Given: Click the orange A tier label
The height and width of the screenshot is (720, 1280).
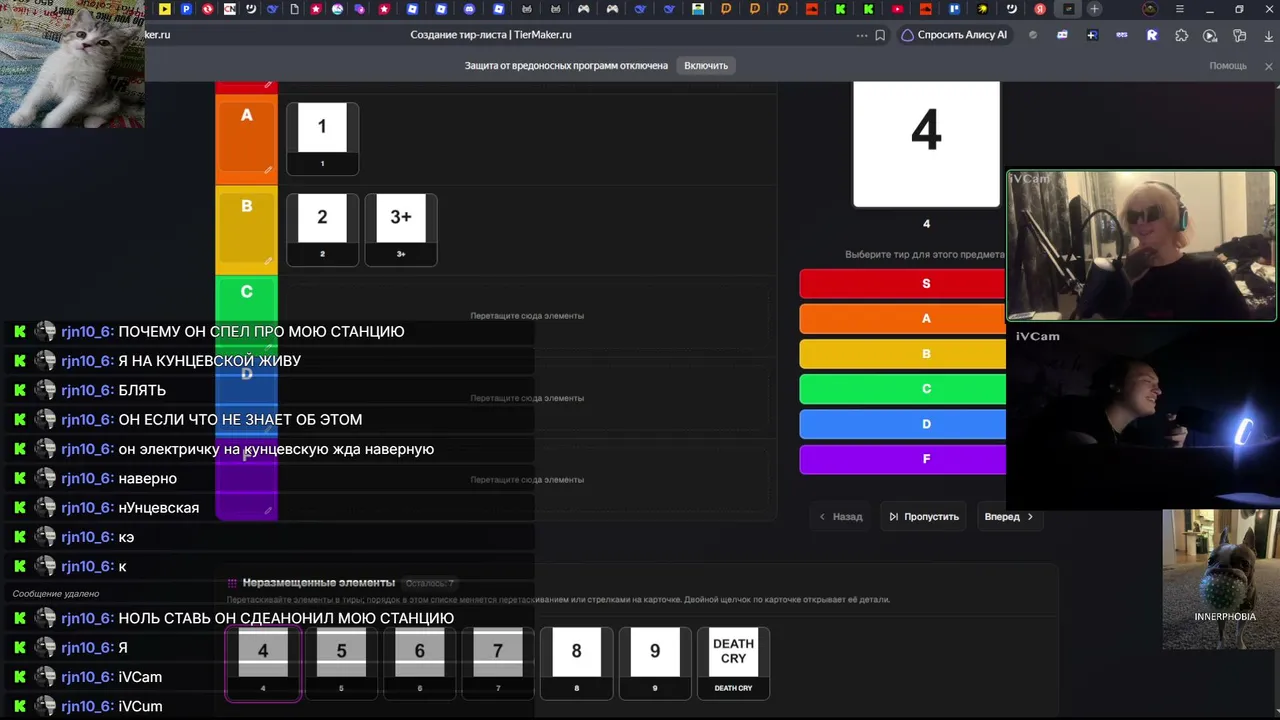Looking at the screenshot, I should 246,138.
